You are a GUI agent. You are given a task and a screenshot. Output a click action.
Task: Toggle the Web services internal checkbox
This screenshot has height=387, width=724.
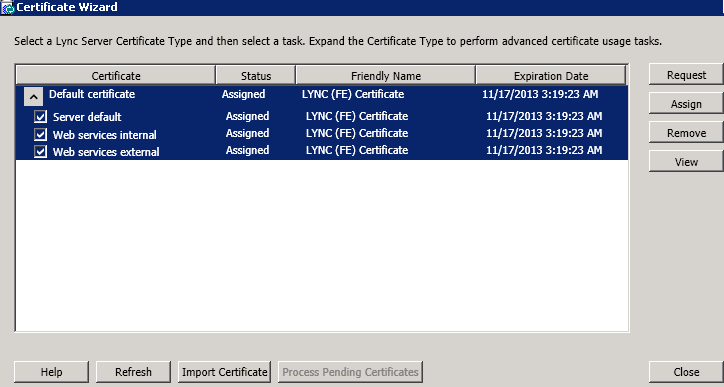coord(41,134)
